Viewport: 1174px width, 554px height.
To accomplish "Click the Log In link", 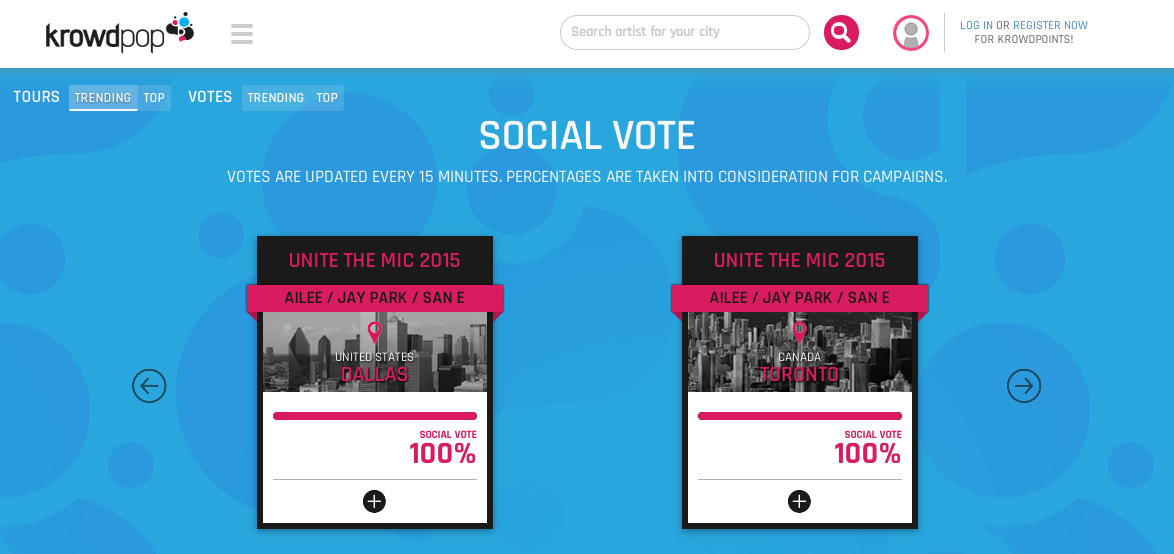I will click(976, 26).
